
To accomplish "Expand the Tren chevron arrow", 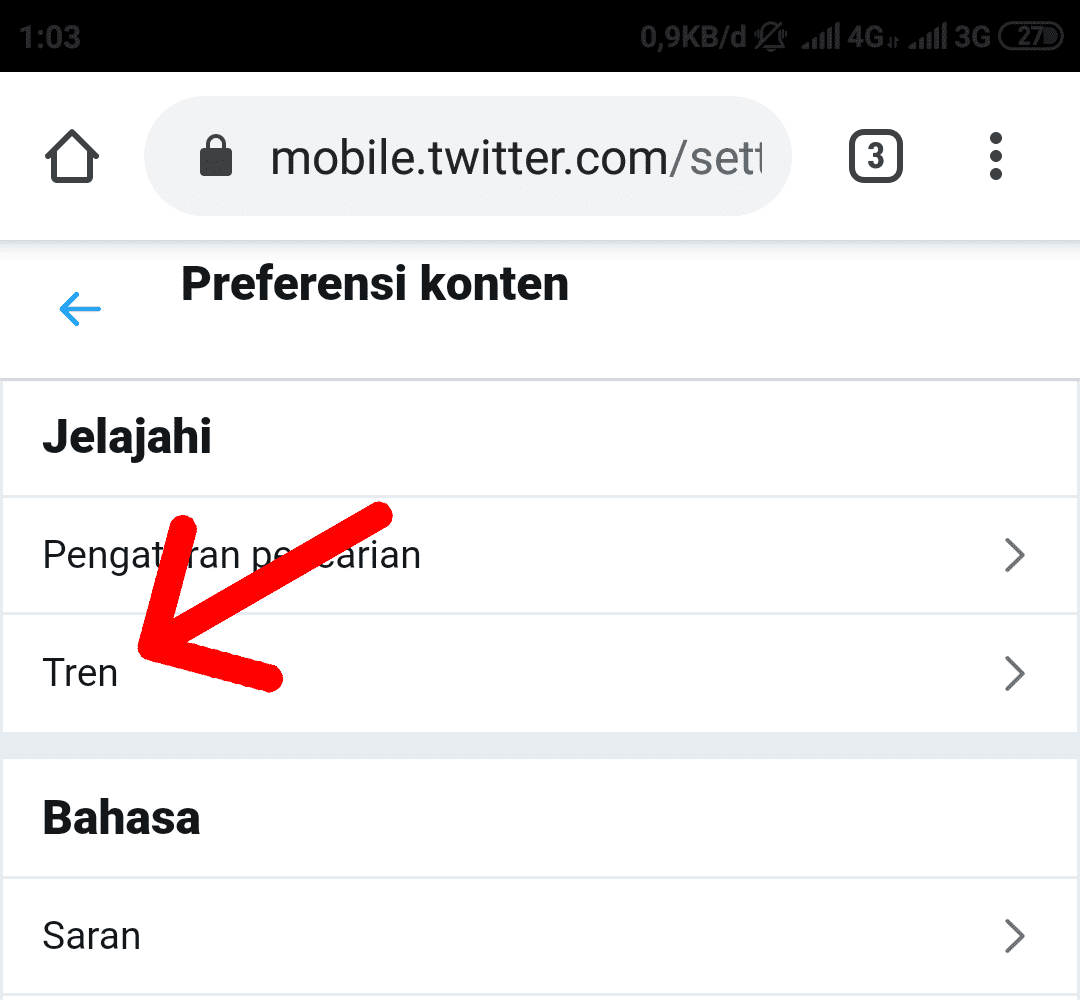I will point(1015,673).
